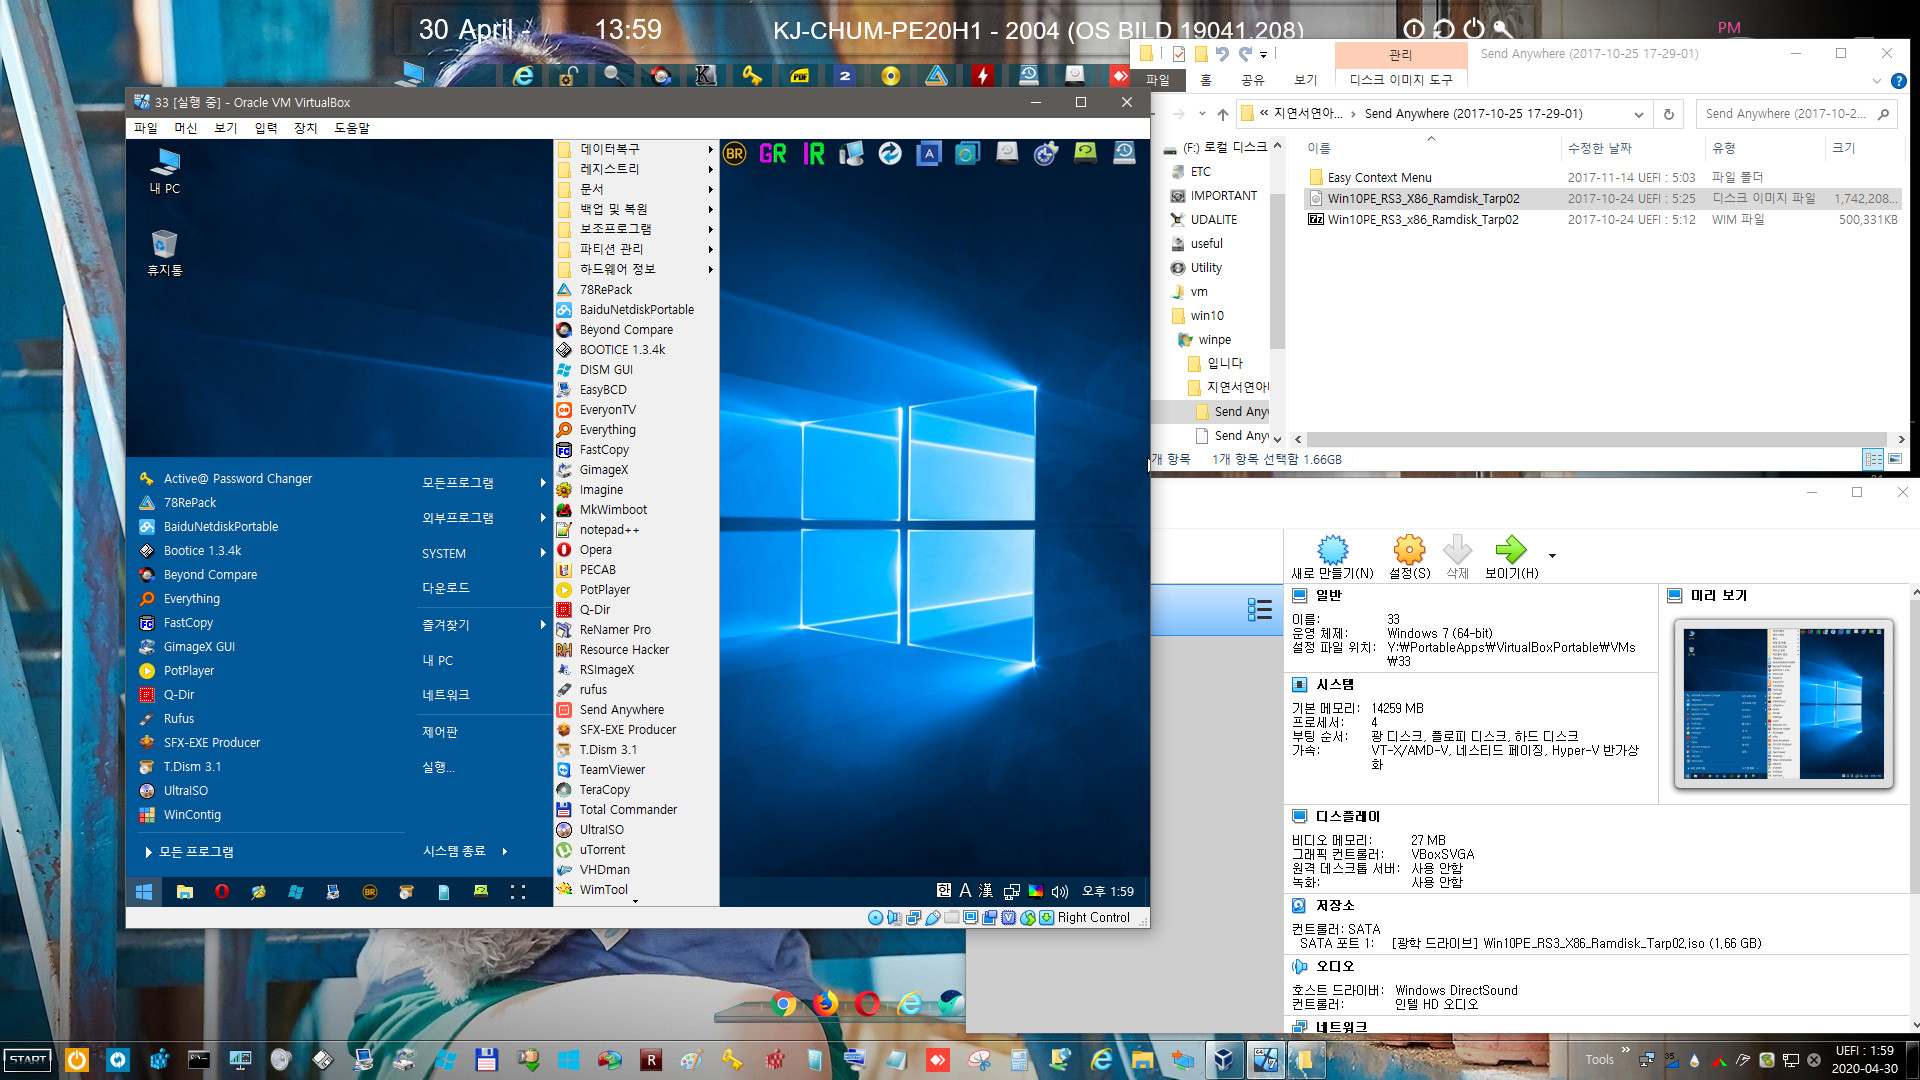Screen dimensions: 1920x1080
Task: Expand the Explorer ribbon with the chevron
Action: coord(1876,81)
